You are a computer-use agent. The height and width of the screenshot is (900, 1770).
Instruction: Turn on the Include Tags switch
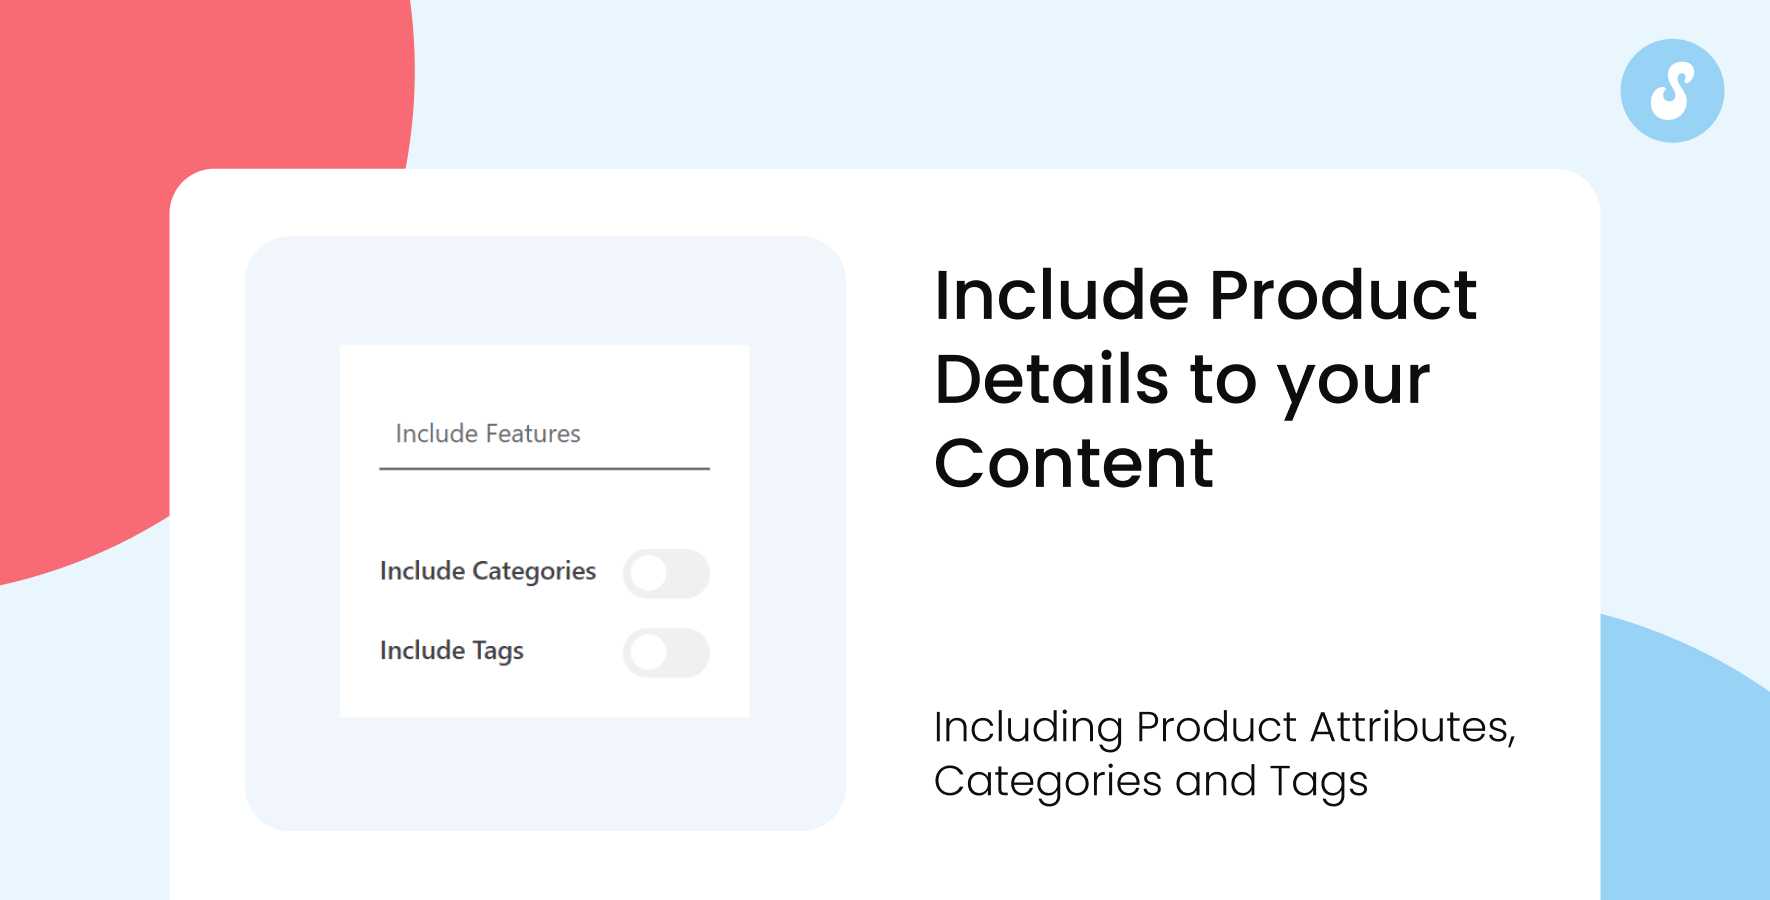coord(666,653)
